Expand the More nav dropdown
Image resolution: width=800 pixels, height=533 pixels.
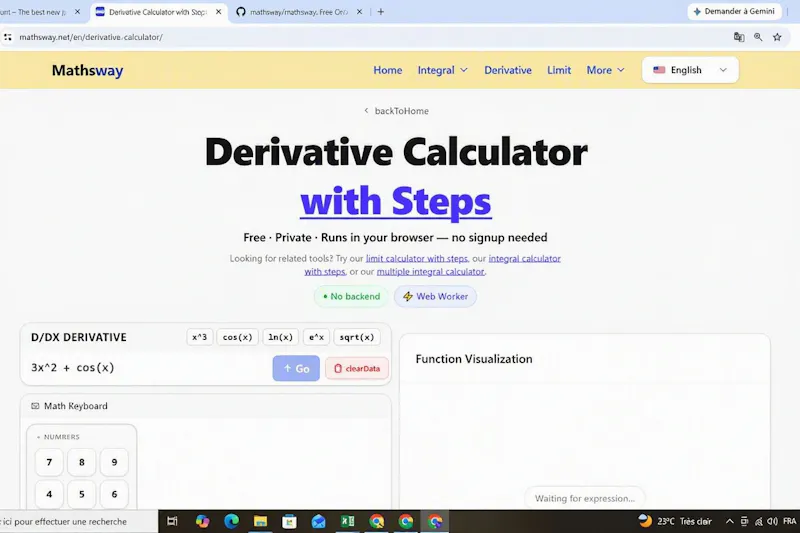point(605,70)
